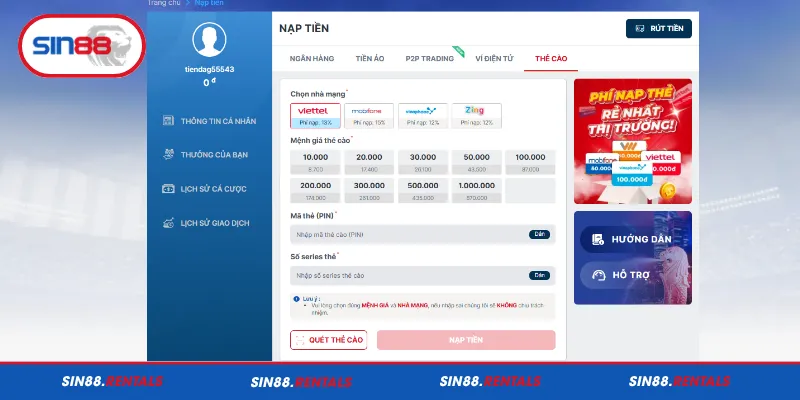The image size is (800, 400).
Task: Click the Hướng dẫn guide icon
Action: pos(598,239)
